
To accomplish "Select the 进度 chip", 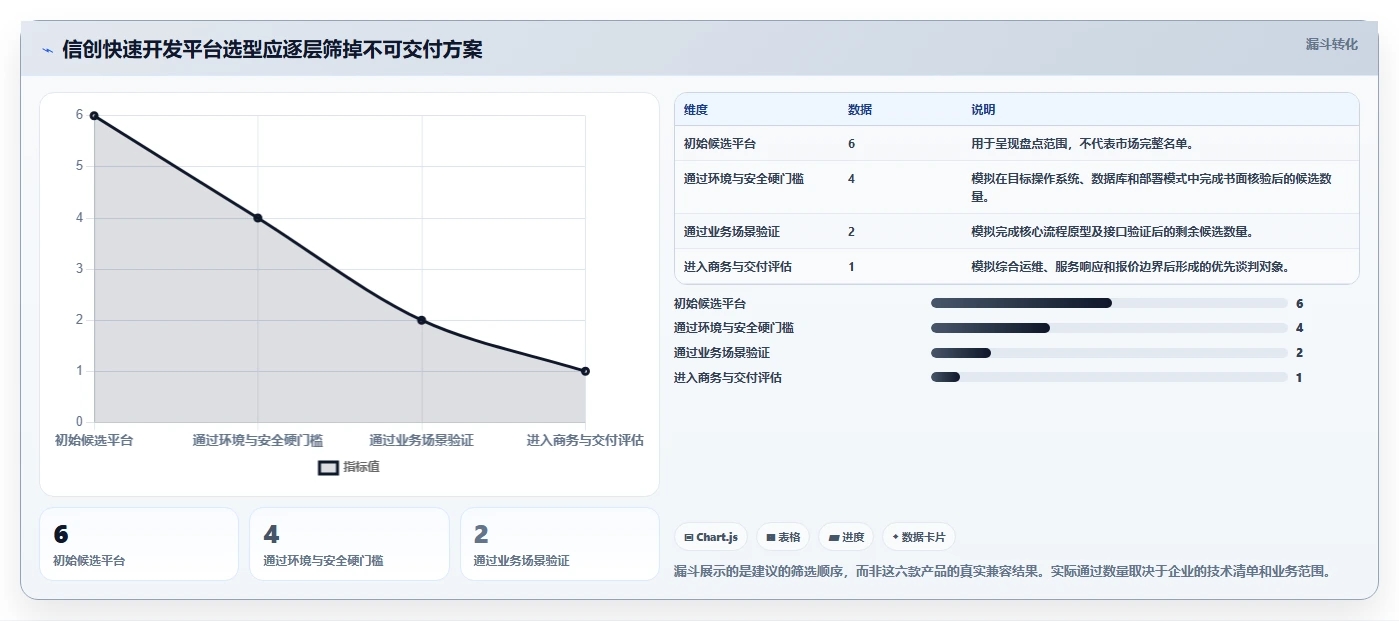I will (846, 537).
